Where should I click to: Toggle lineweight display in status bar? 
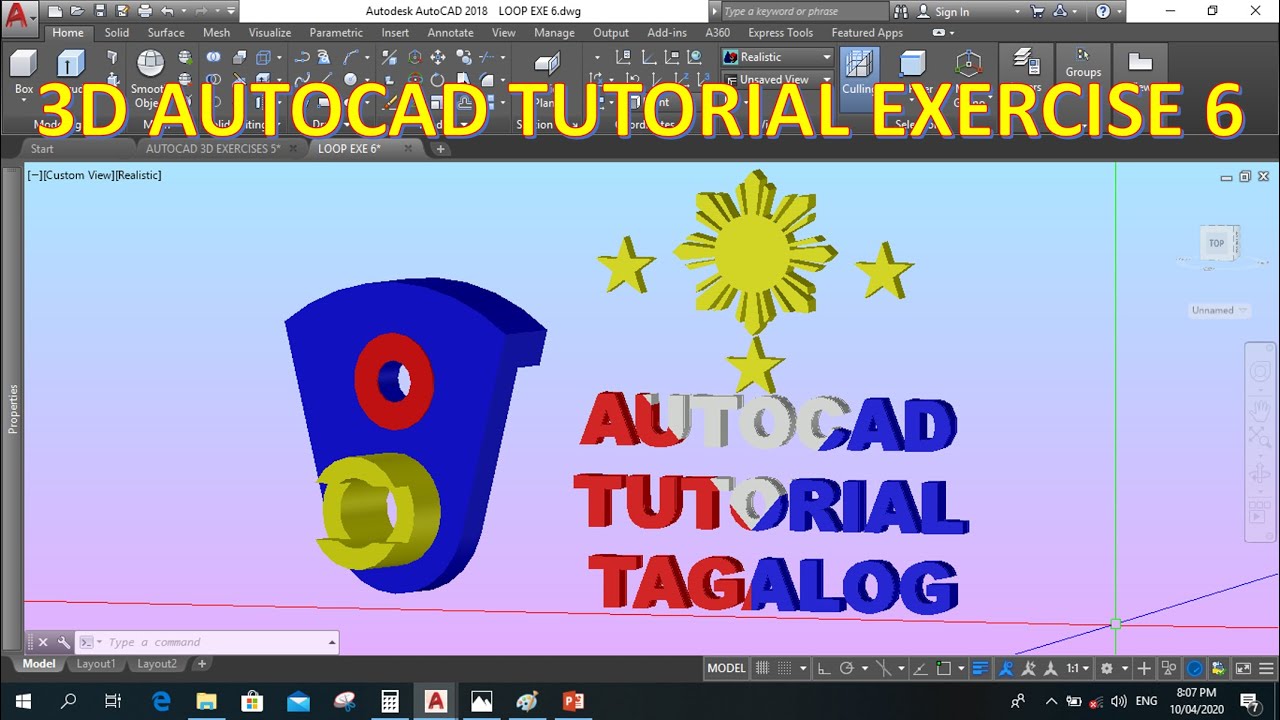tap(980, 668)
